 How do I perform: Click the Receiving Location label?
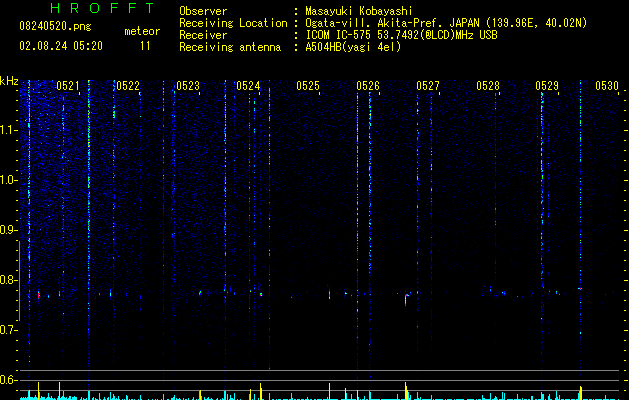click(233, 23)
